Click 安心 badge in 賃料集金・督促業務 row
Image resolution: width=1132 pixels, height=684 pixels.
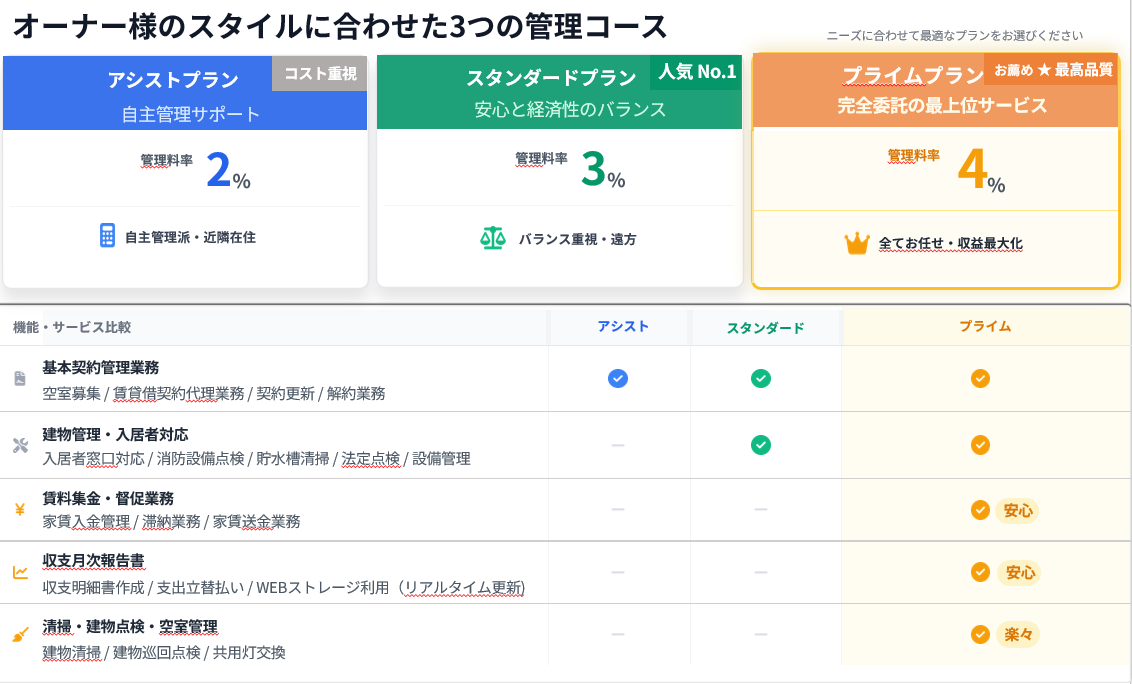1018,511
